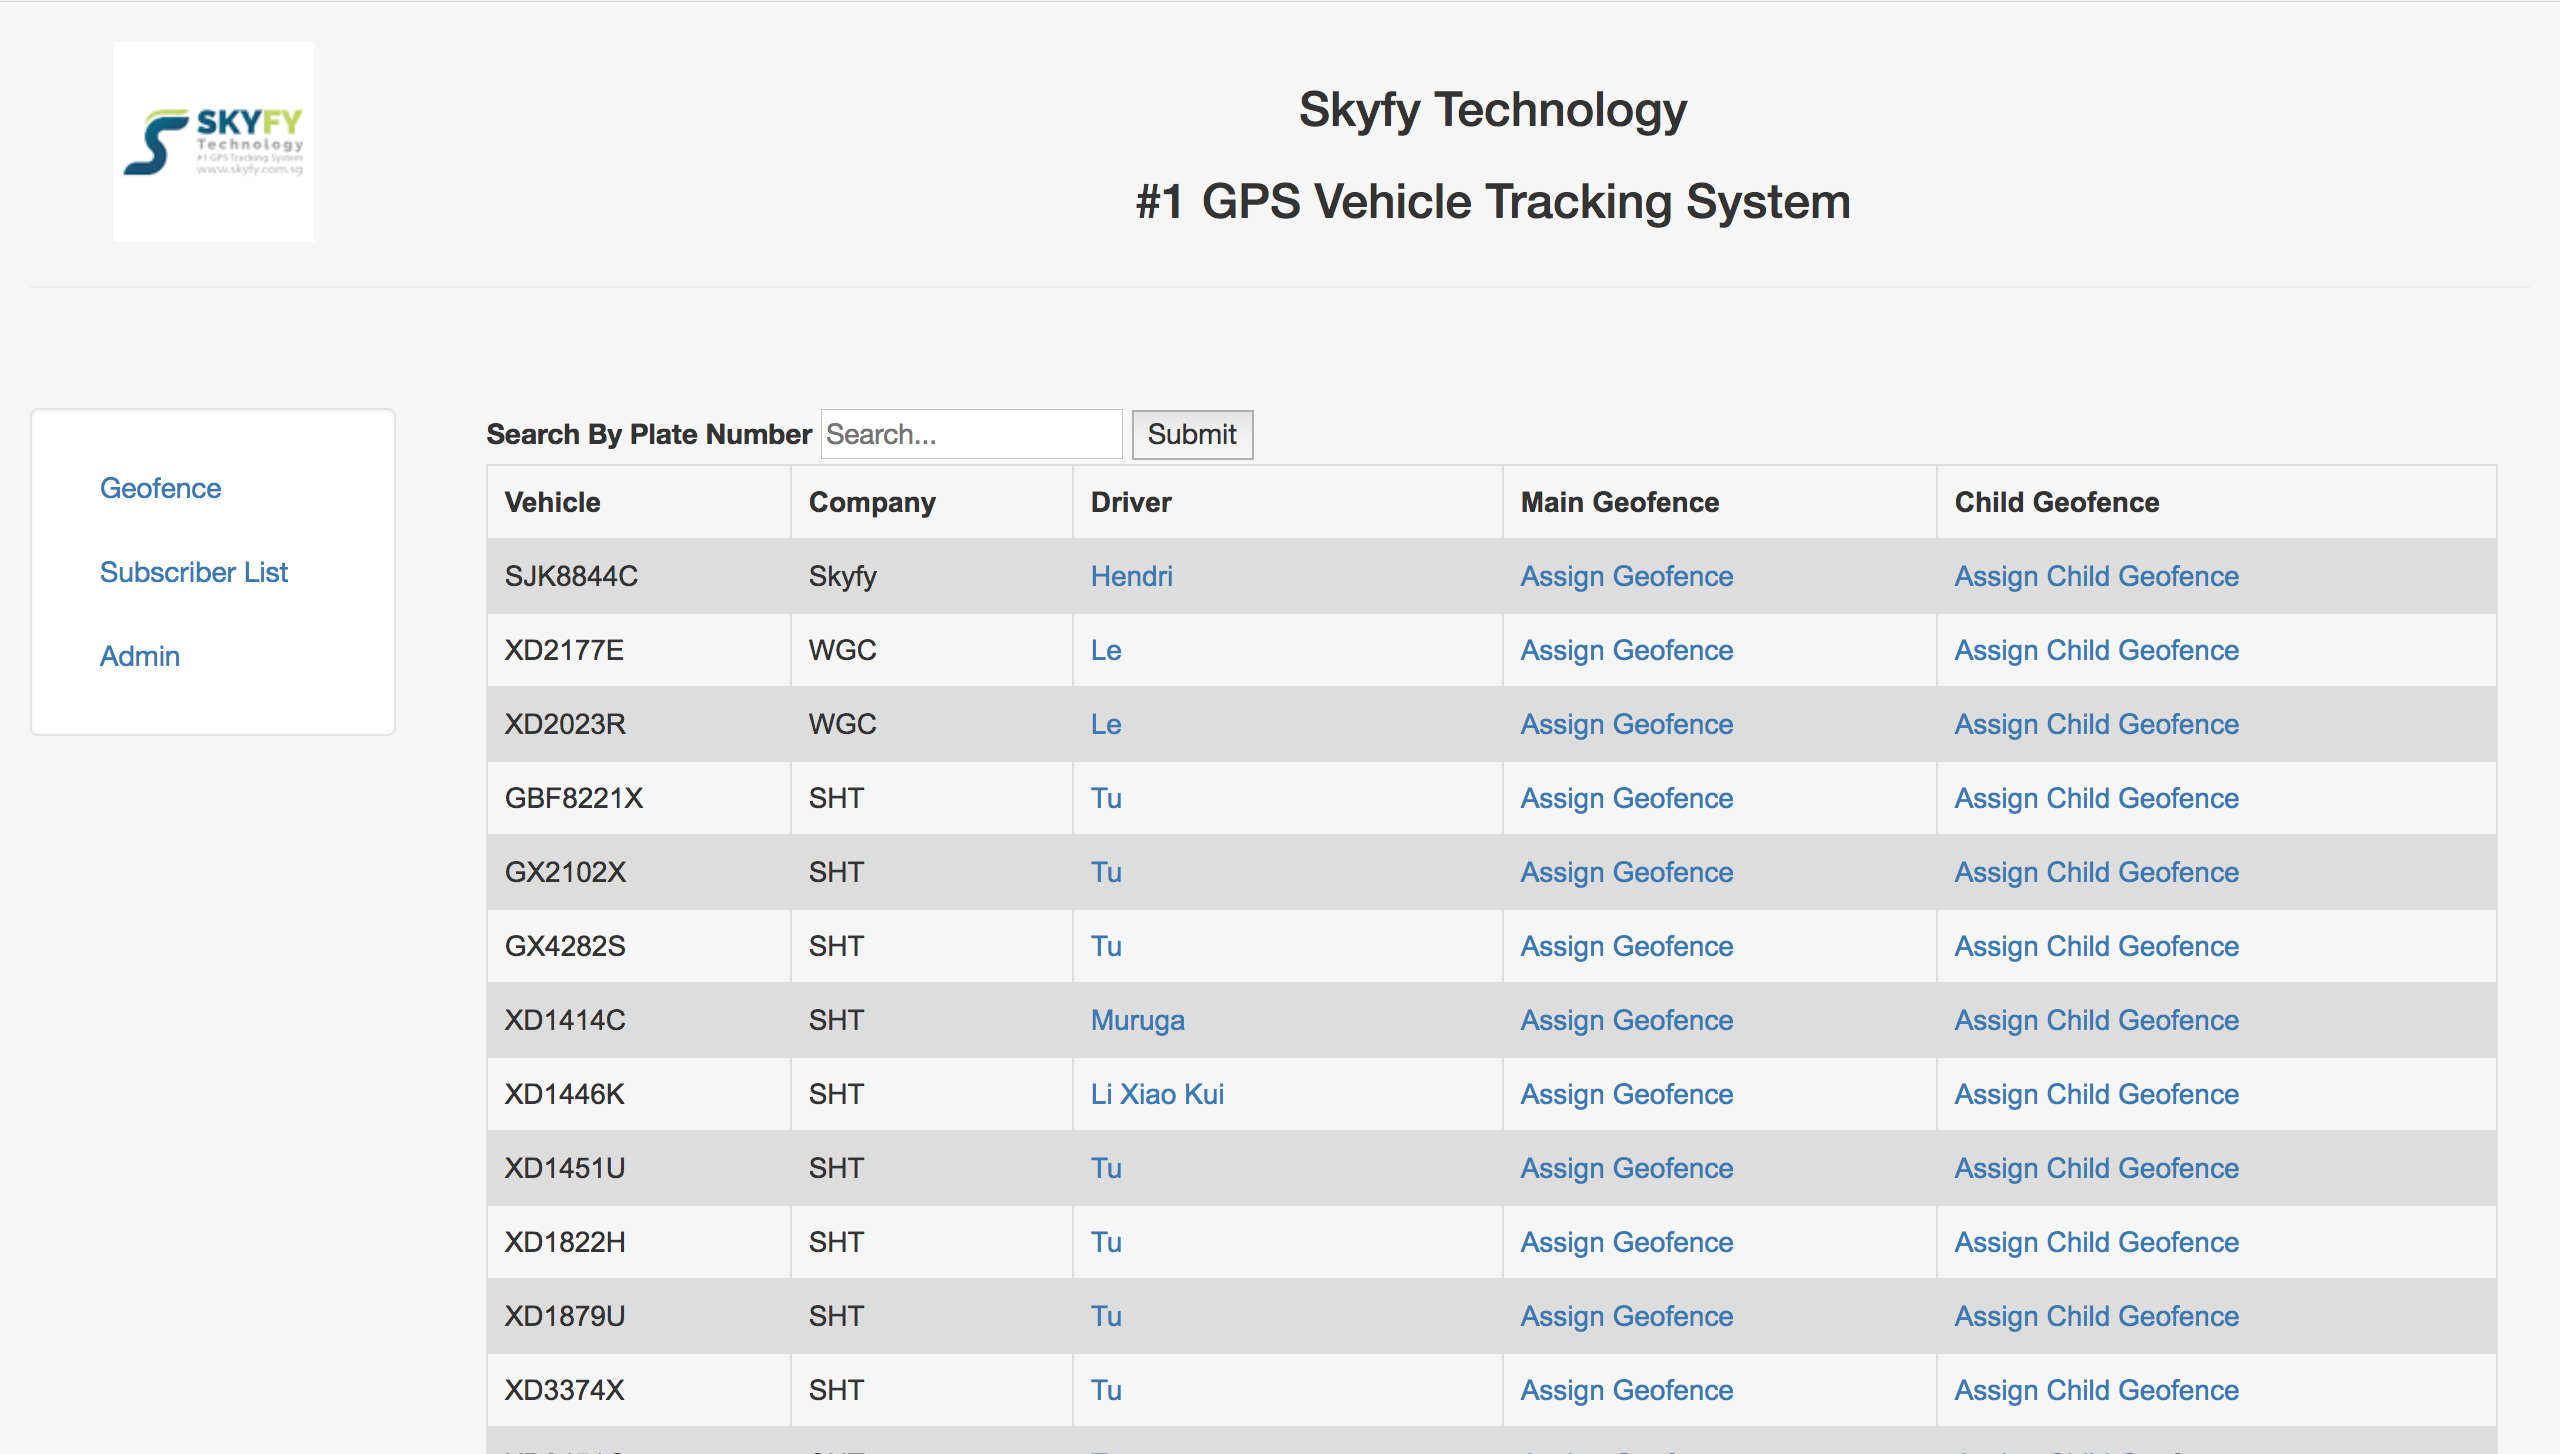The width and height of the screenshot is (2560, 1454).
Task: Open driver Hendri's link
Action: coord(1131,576)
